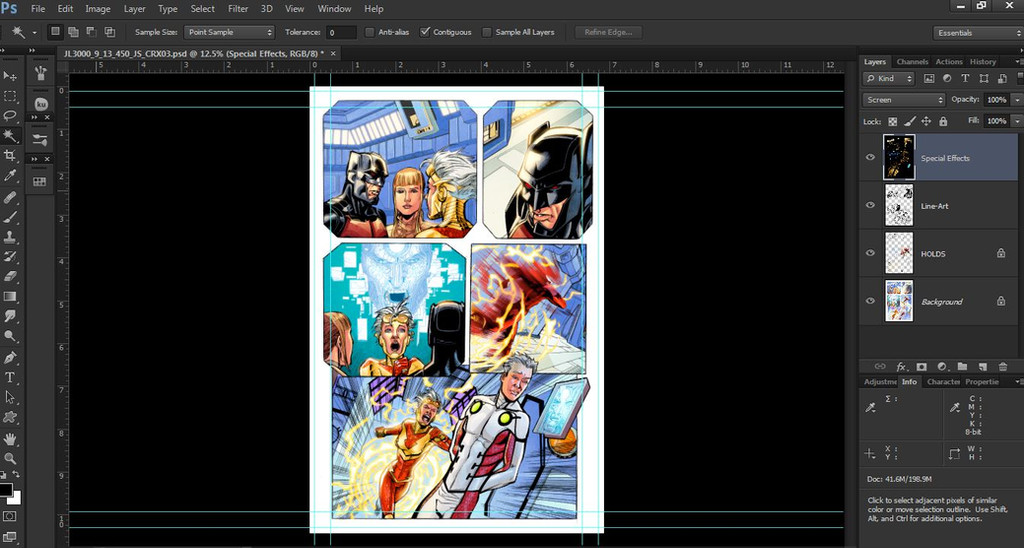Toggle pixel layer filter
Viewport: 1024px width, 548px height.
(929, 78)
